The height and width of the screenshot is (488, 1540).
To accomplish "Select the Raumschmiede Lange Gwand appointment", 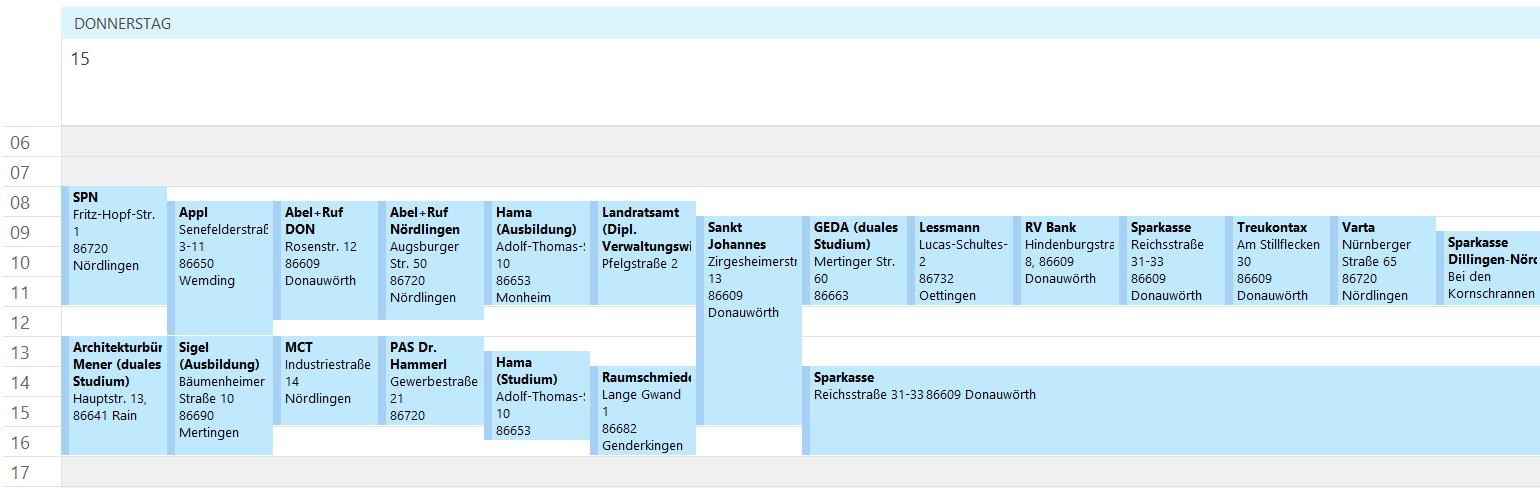I will point(644,410).
